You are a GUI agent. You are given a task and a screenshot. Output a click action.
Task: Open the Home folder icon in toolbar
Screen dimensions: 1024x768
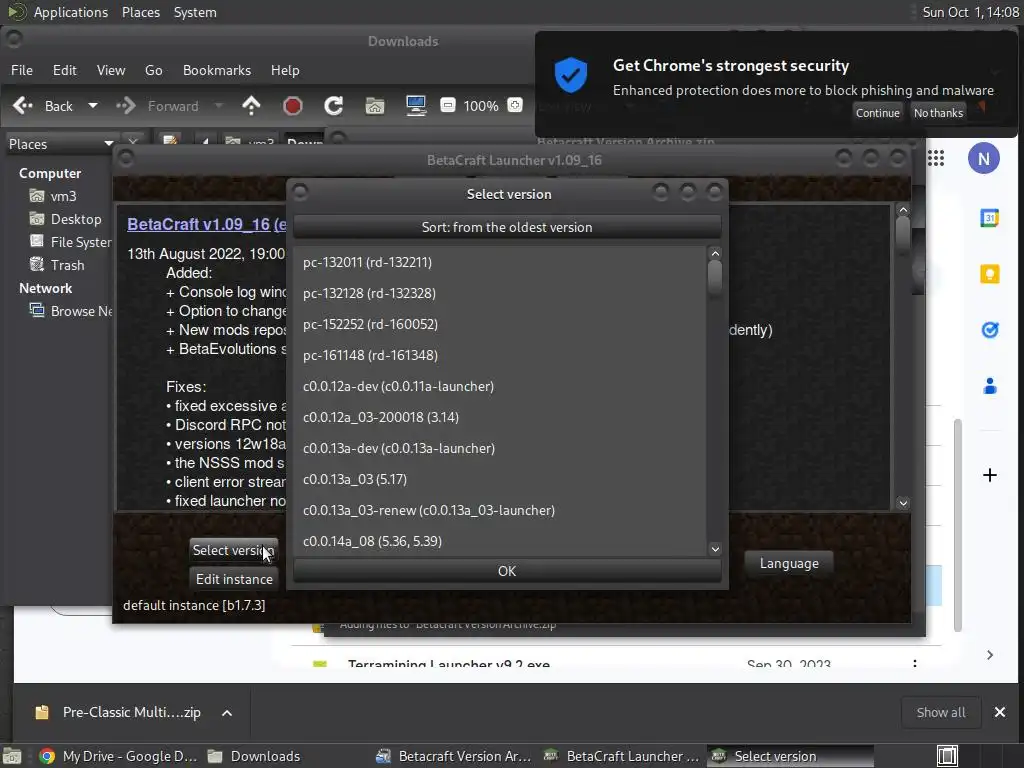pyautogui.click(x=375, y=106)
